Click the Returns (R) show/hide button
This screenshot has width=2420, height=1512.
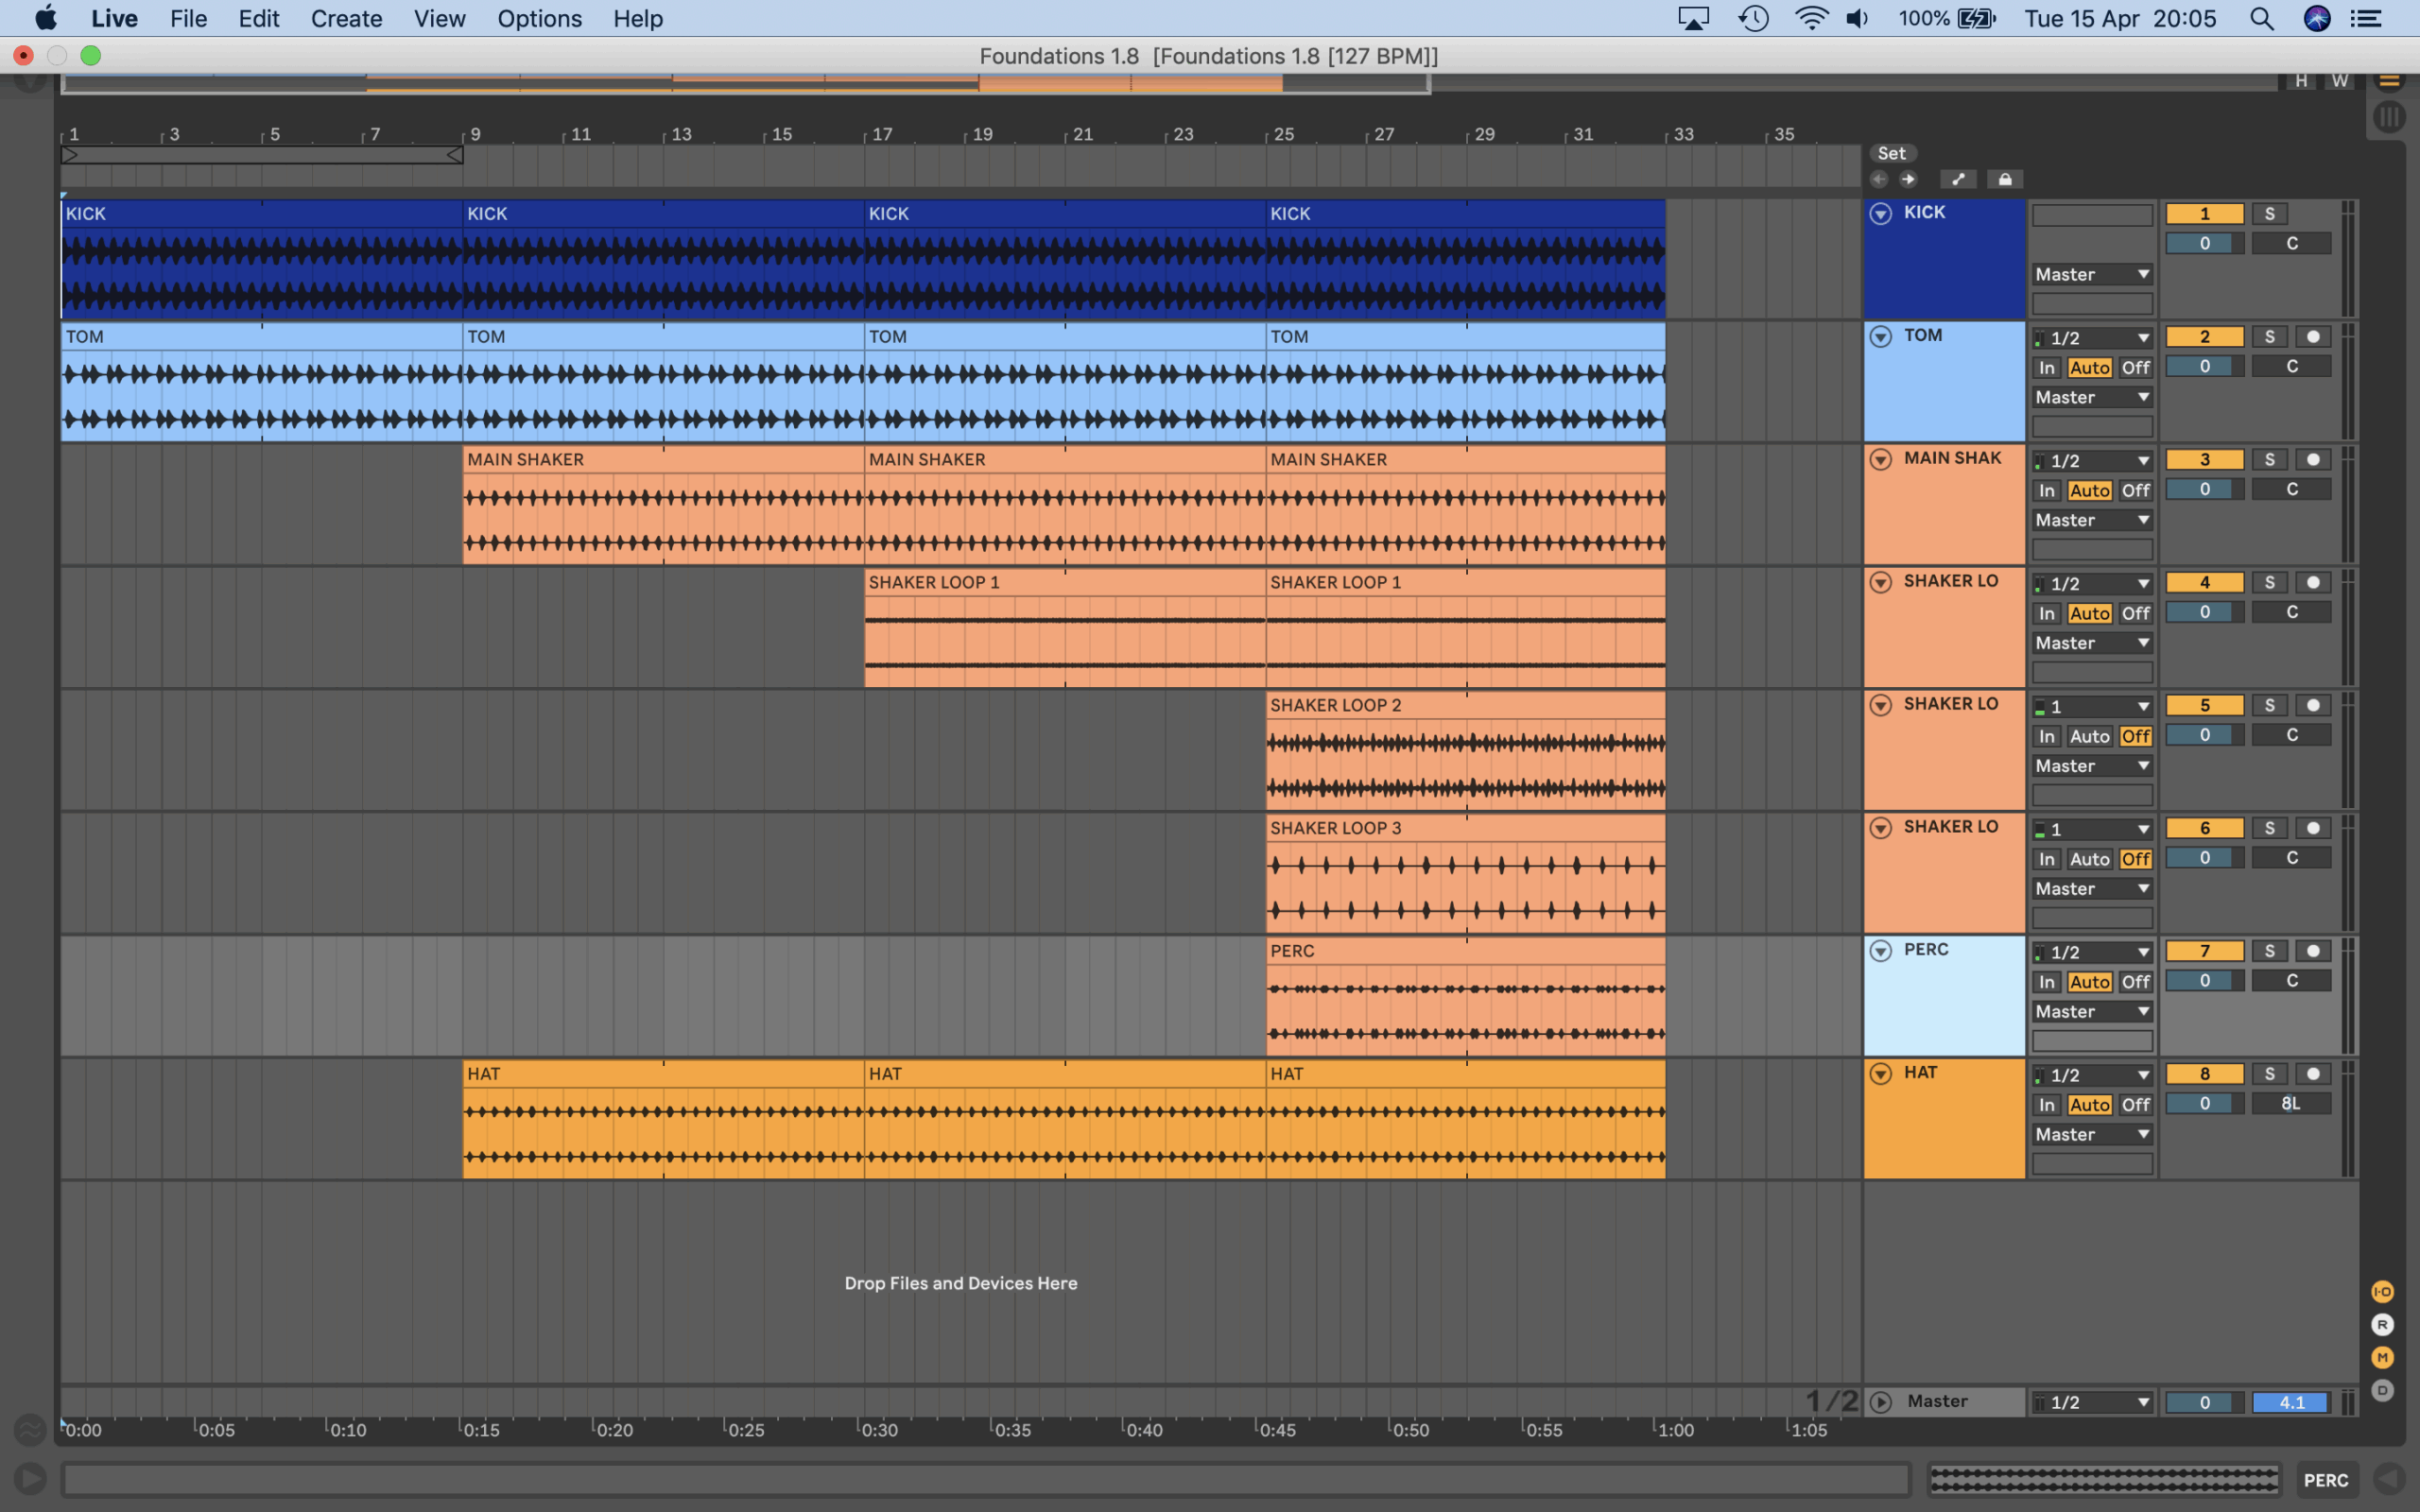pos(2382,1325)
